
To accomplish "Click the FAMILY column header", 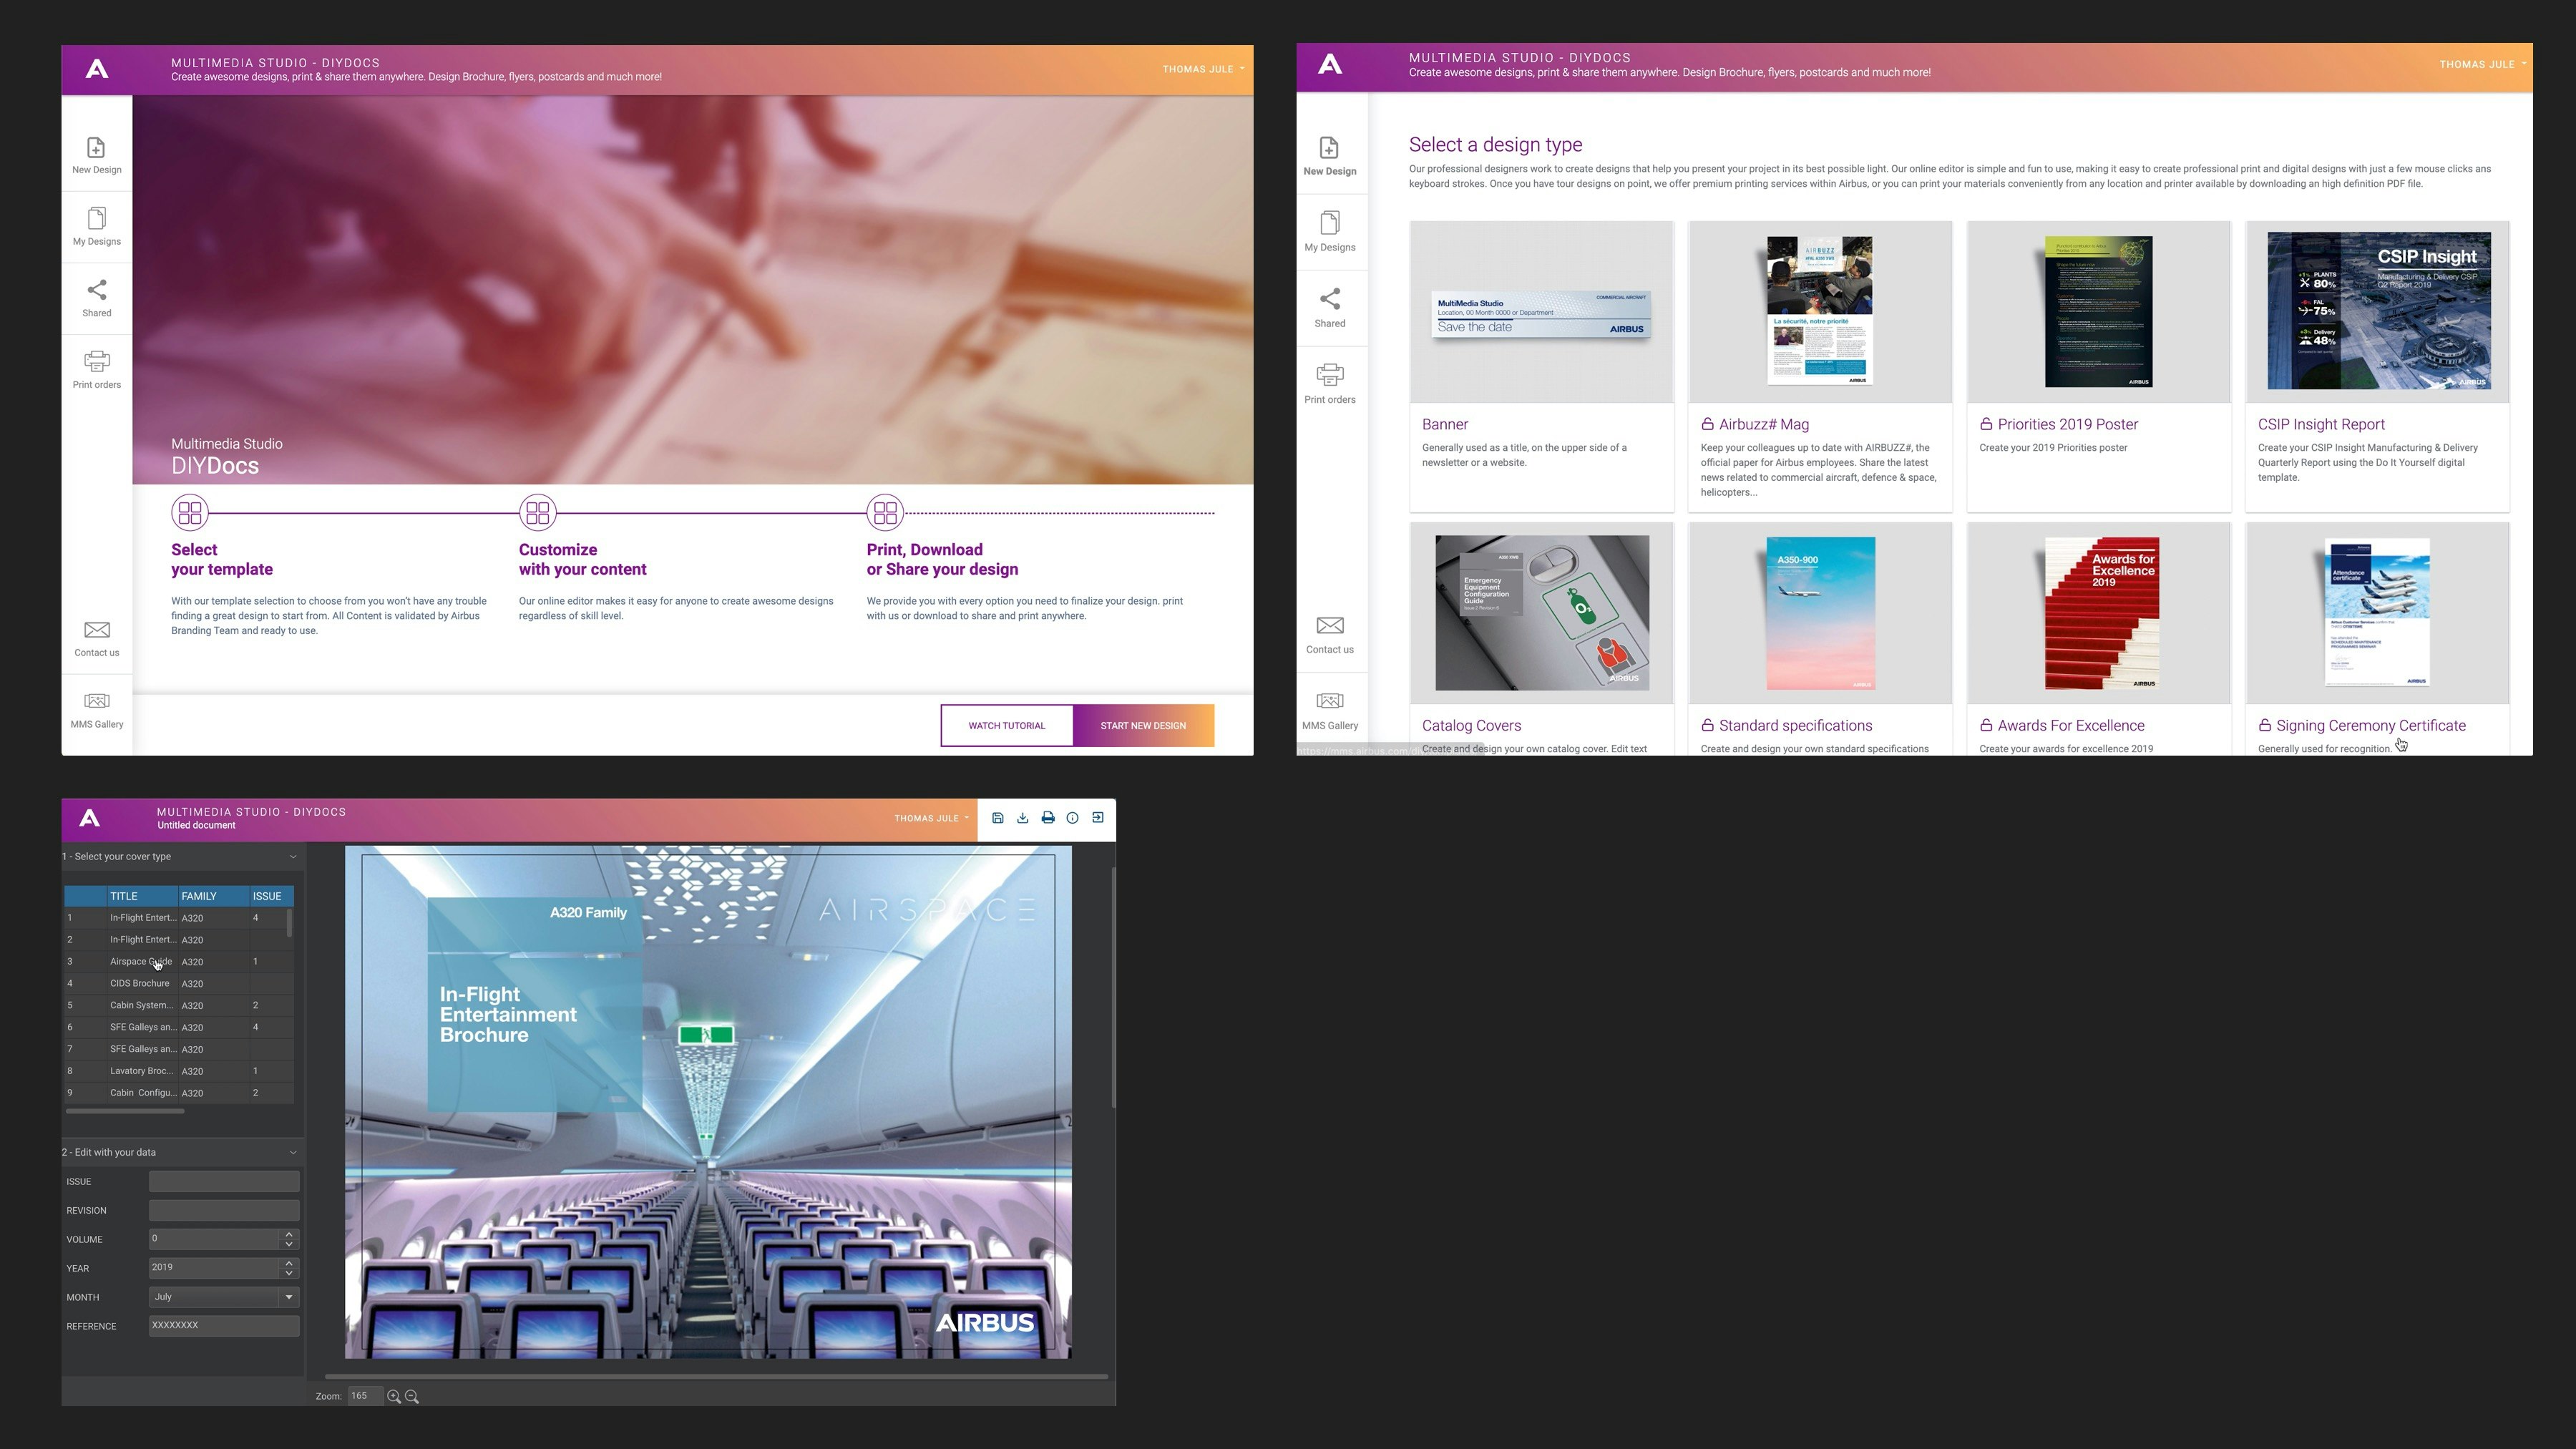I will (x=199, y=896).
